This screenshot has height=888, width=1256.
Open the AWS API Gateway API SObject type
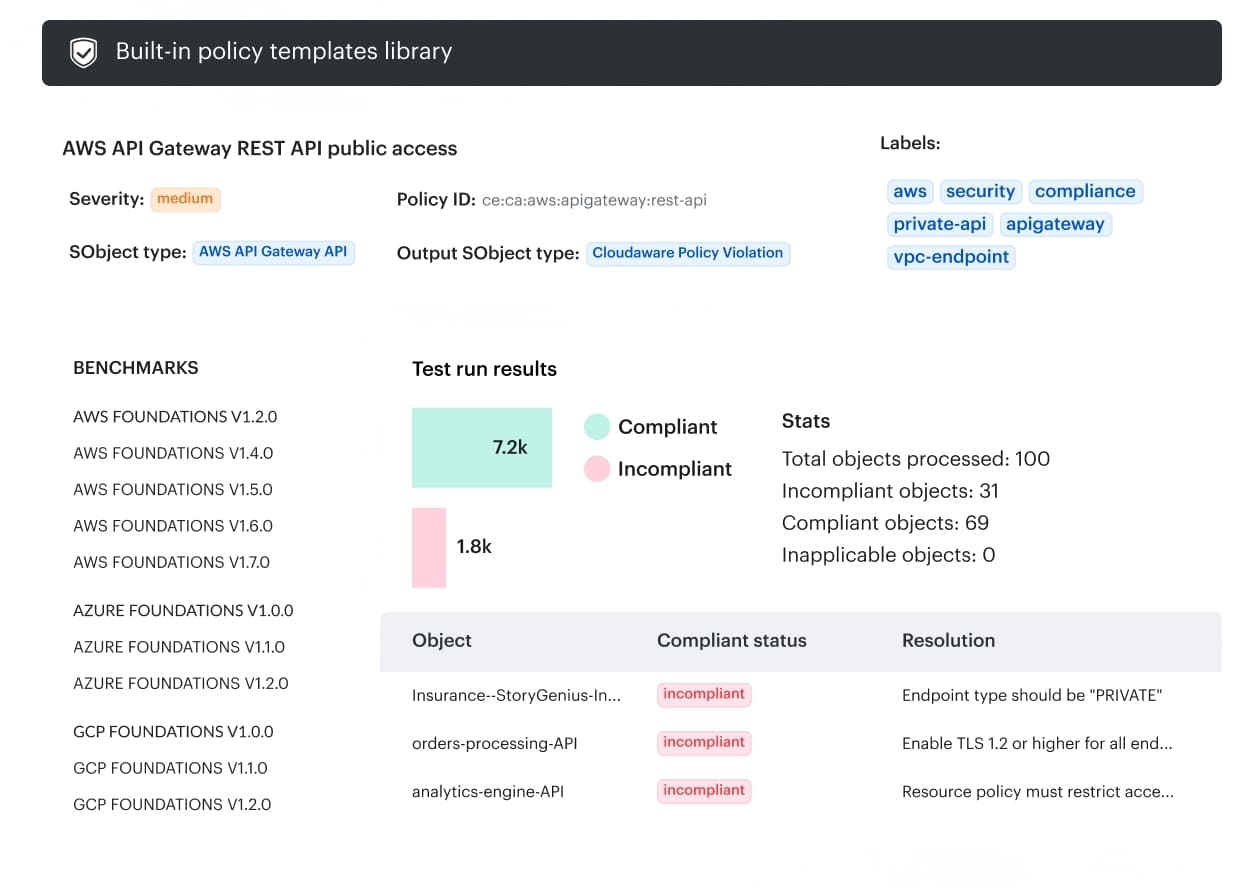coord(273,252)
